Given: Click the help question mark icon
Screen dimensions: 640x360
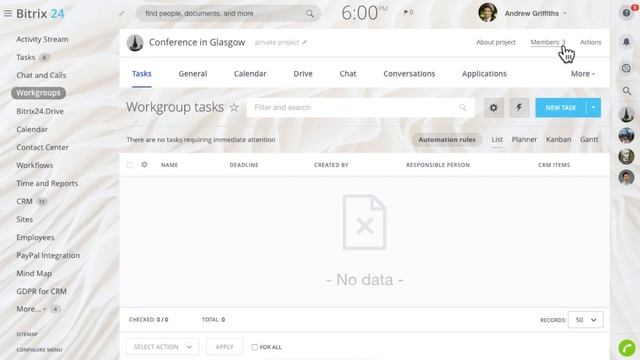Looking at the screenshot, I should [x=626, y=13].
